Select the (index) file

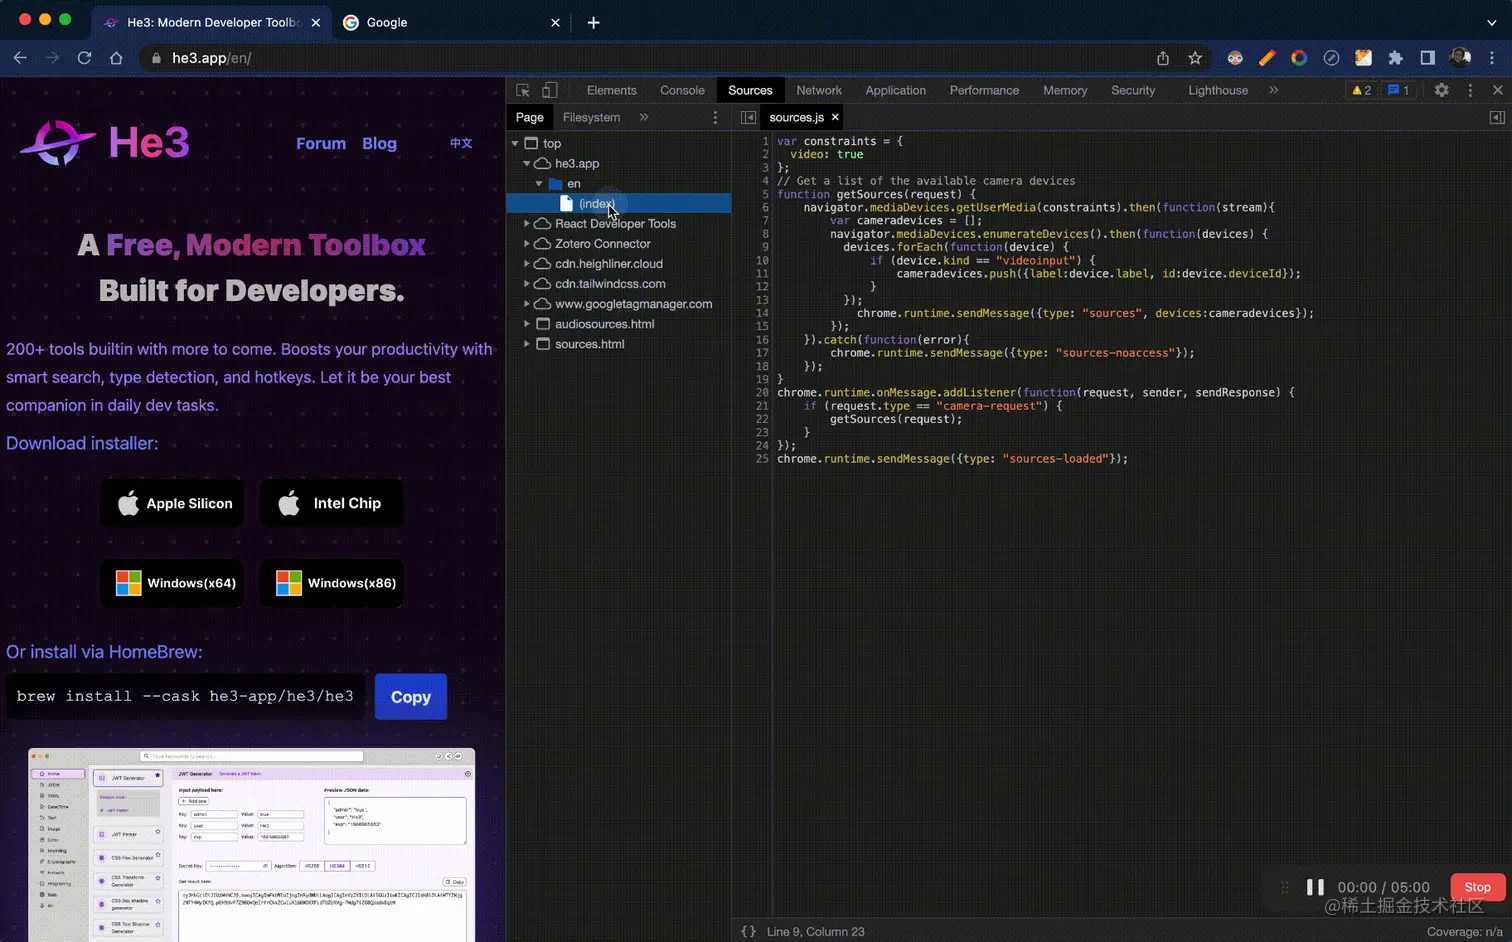point(618,203)
